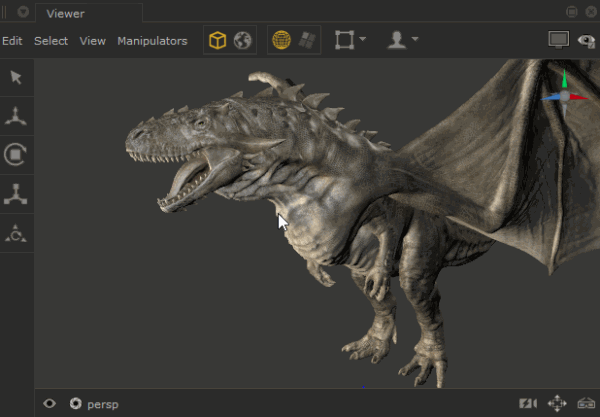Screen dimensions: 600x417
Task: Toggle the monitor display icon at top right
Action: pos(558,40)
